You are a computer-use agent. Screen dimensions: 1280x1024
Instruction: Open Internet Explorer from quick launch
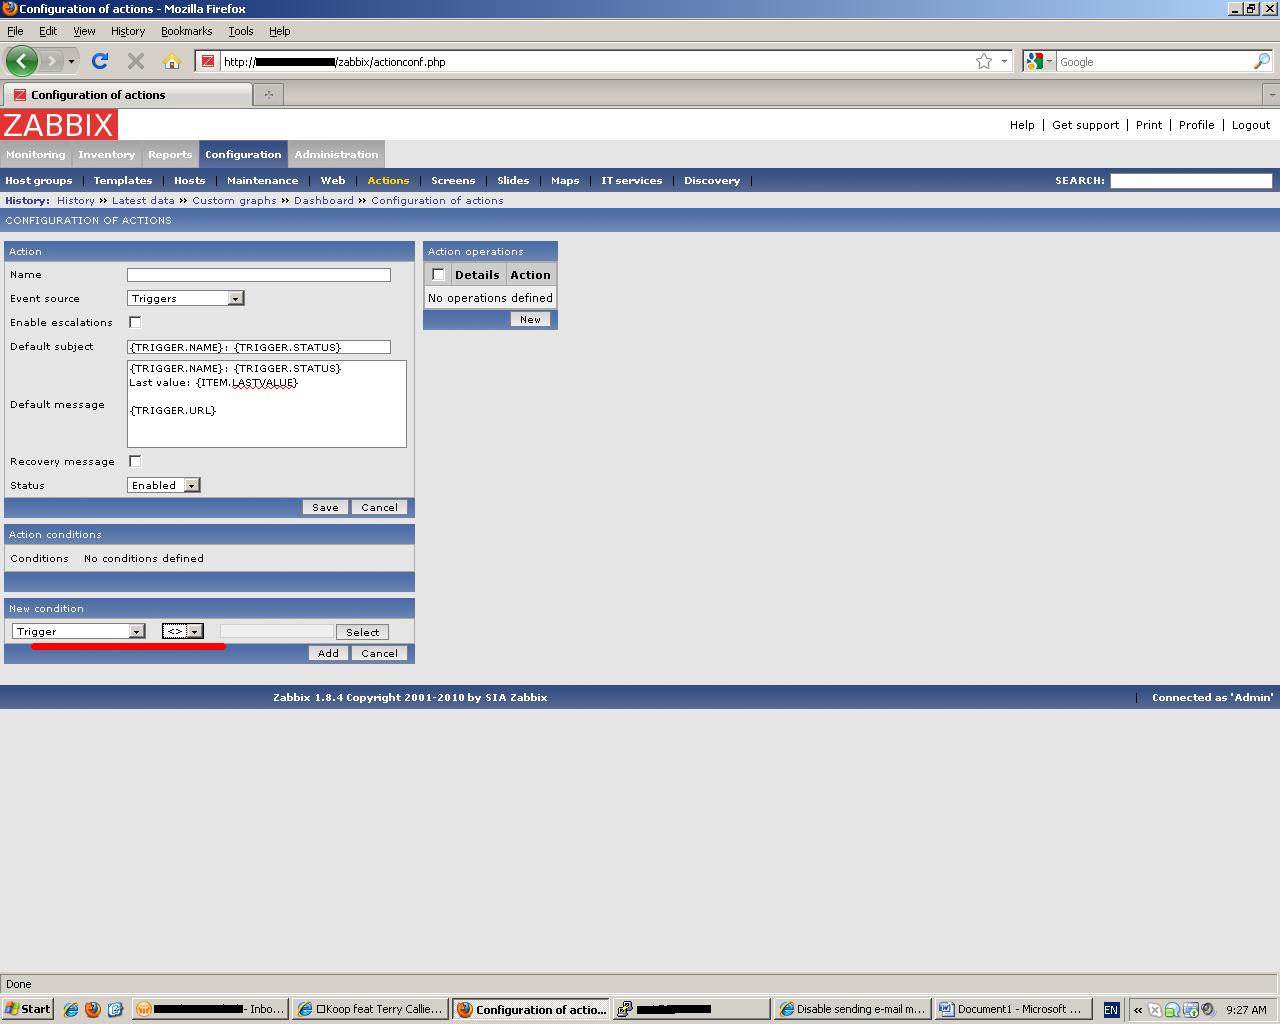(70, 1009)
